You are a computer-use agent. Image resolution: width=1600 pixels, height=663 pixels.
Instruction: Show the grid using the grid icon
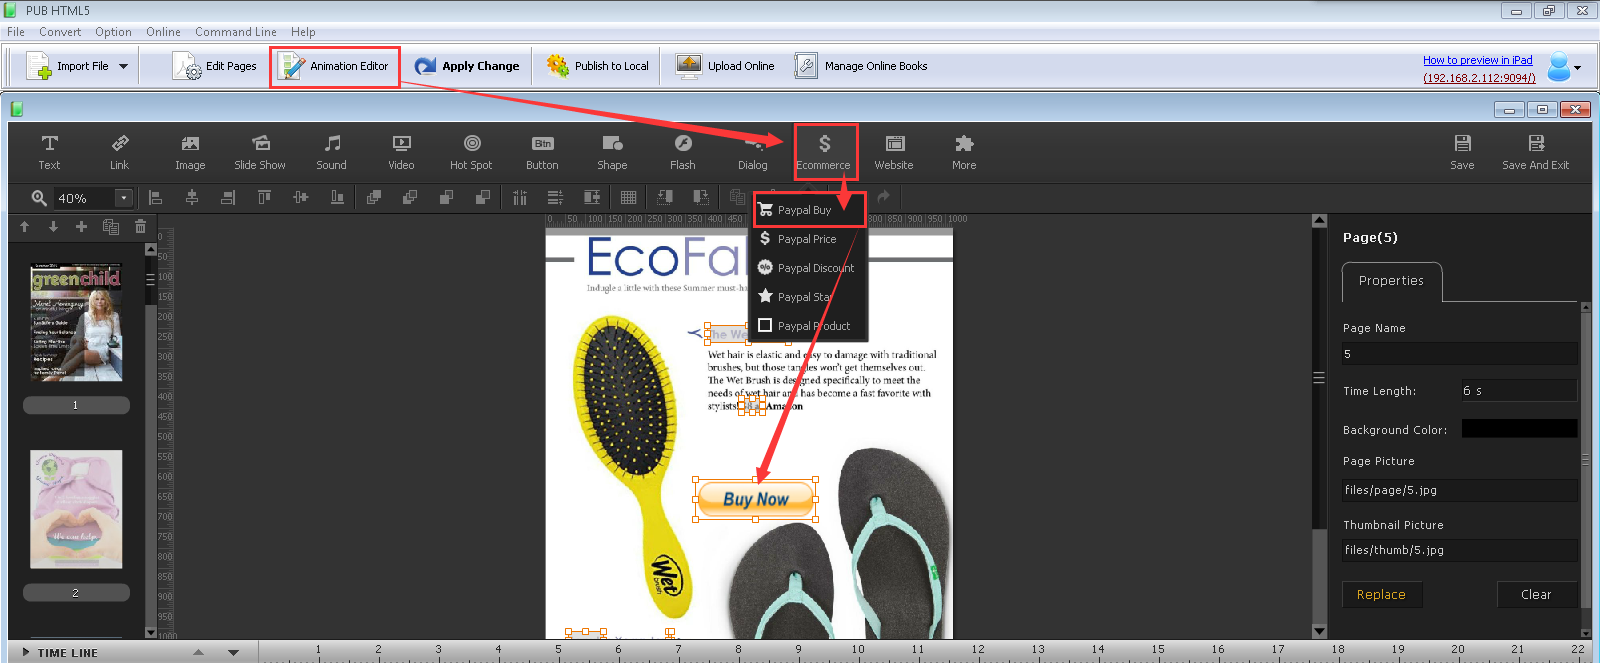pyautogui.click(x=628, y=197)
